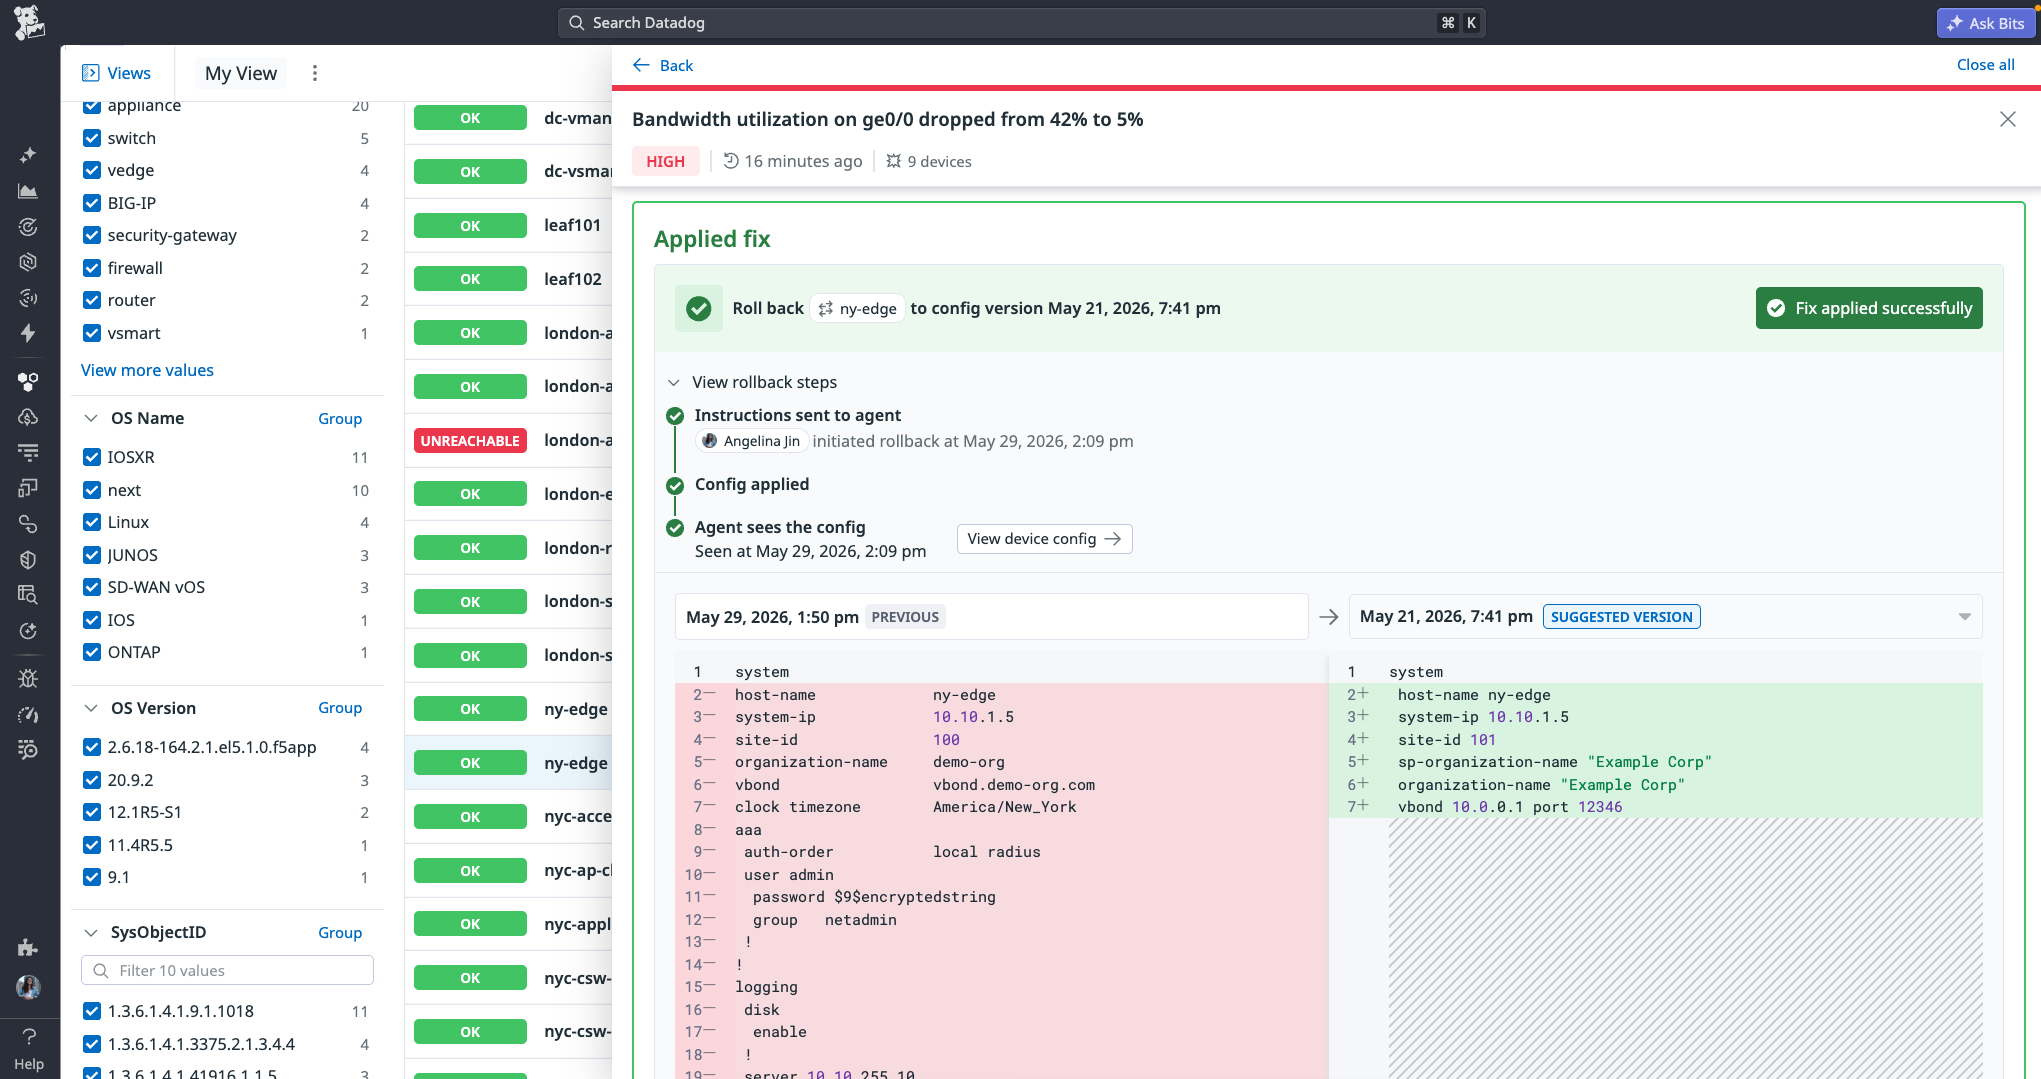Collapse the SysObjectID facet

(91, 932)
